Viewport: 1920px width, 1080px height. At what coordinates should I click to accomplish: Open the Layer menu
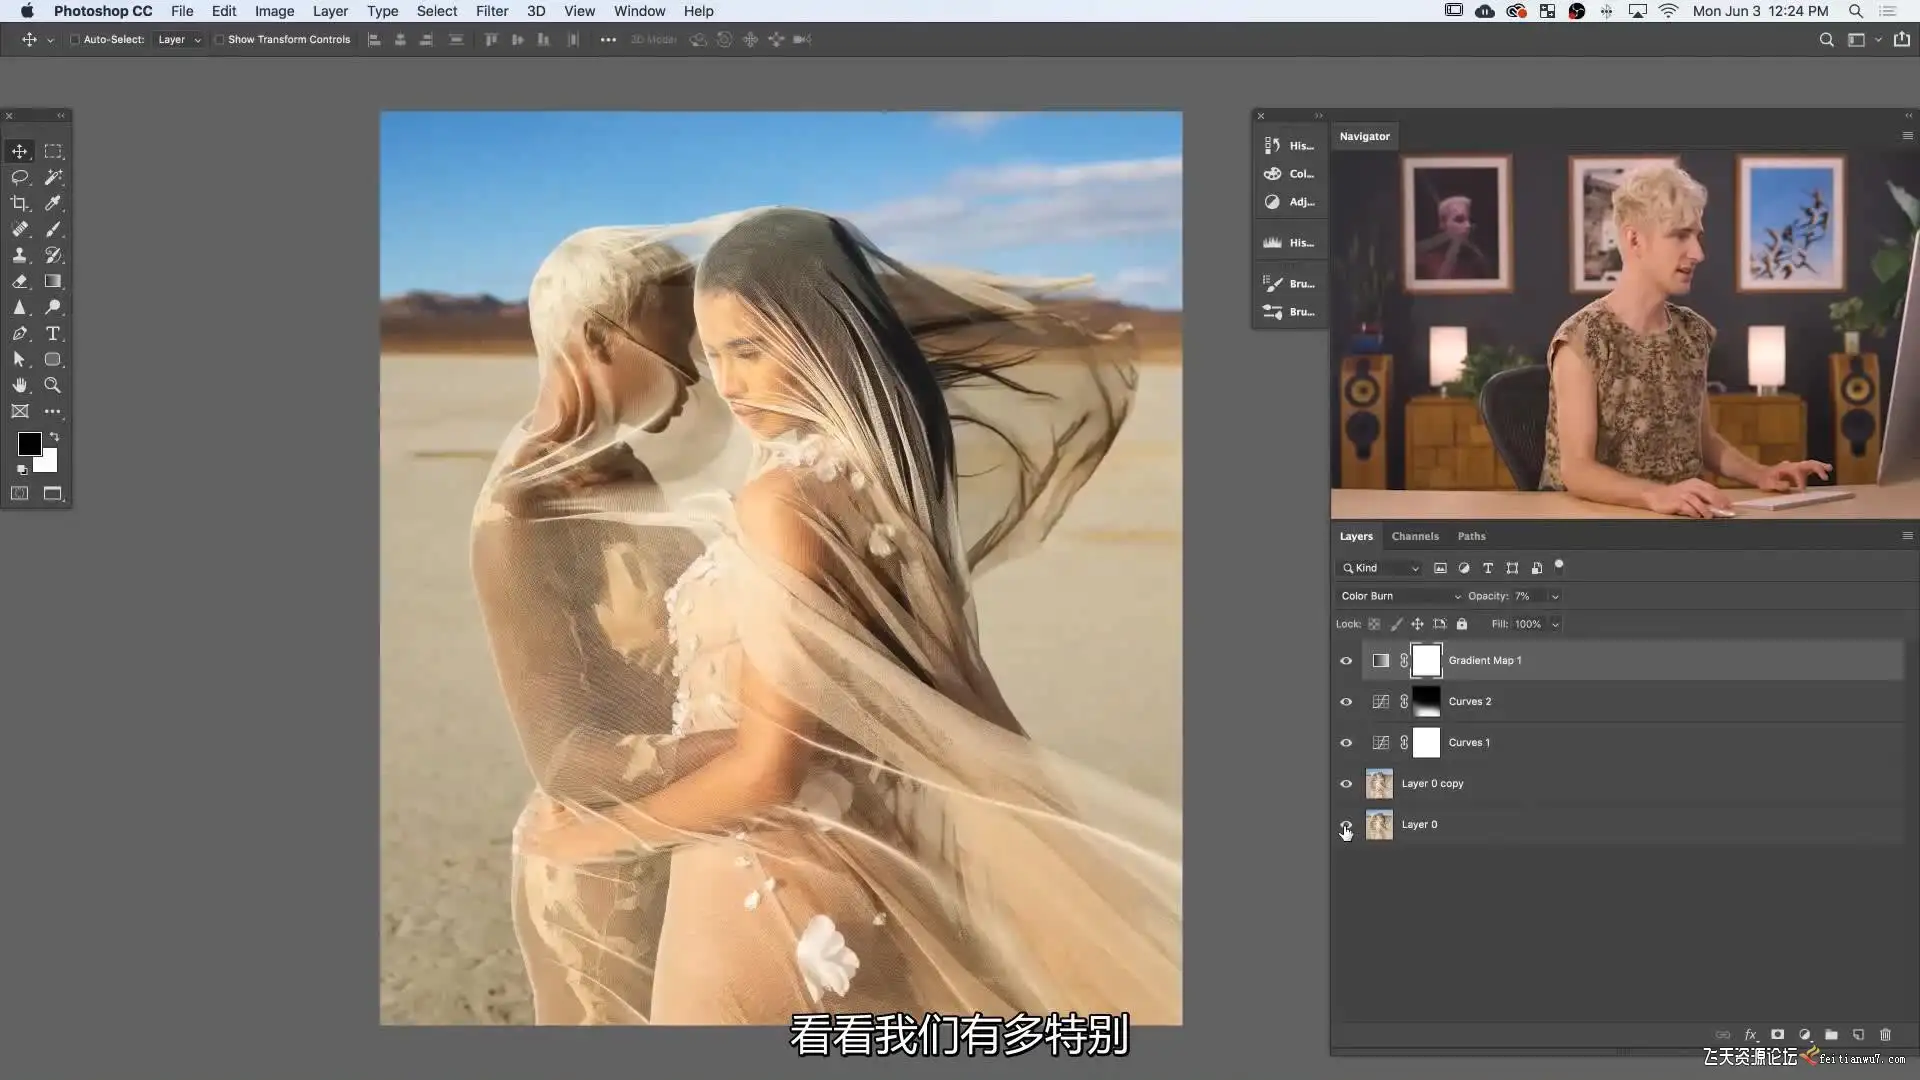330,11
